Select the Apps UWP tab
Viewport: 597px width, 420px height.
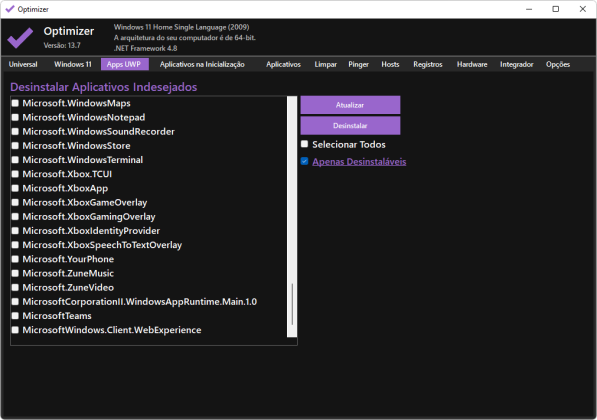click(125, 64)
